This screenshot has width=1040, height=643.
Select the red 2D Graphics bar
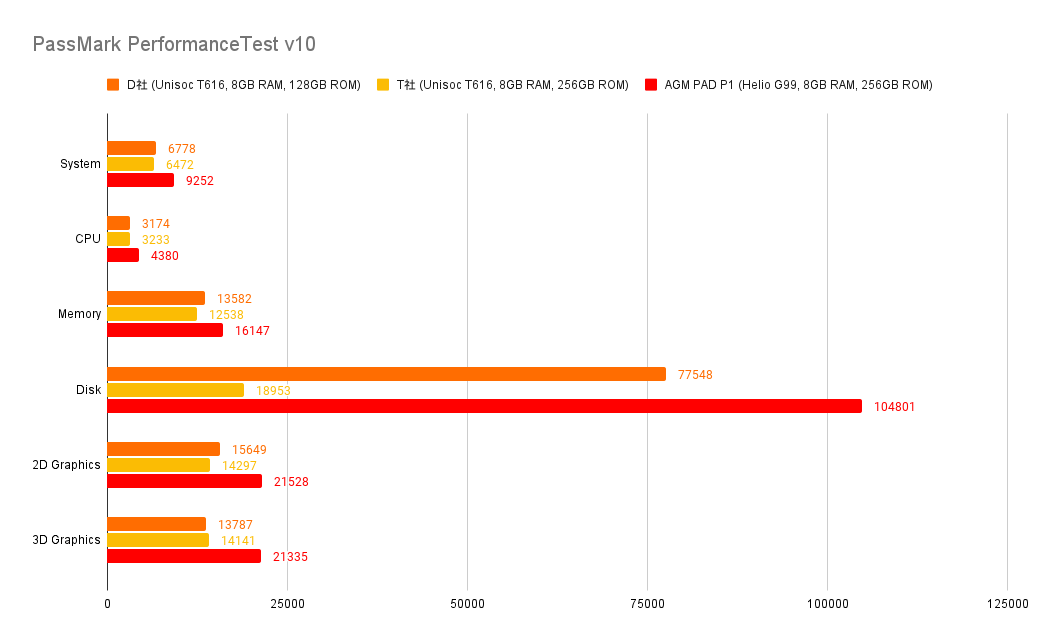tap(184, 481)
